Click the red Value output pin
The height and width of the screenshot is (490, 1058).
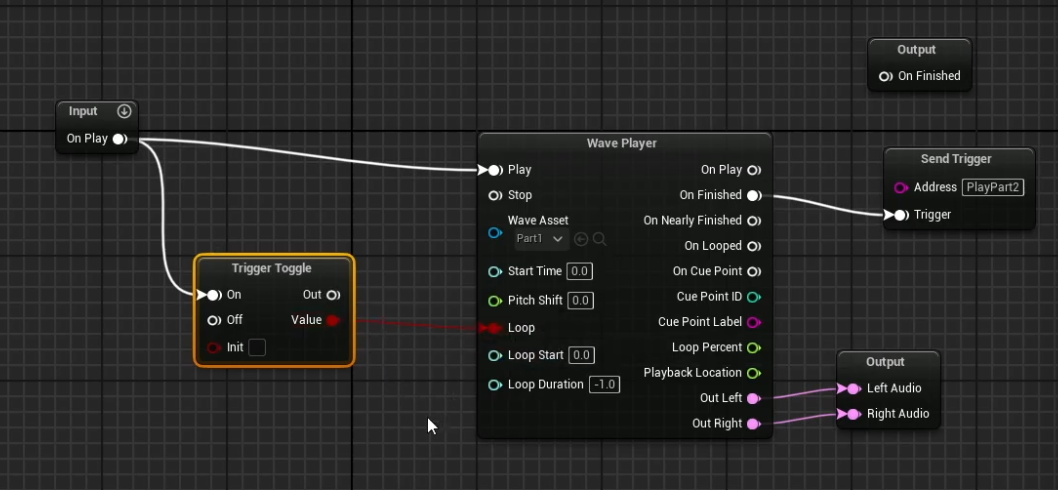coord(333,320)
